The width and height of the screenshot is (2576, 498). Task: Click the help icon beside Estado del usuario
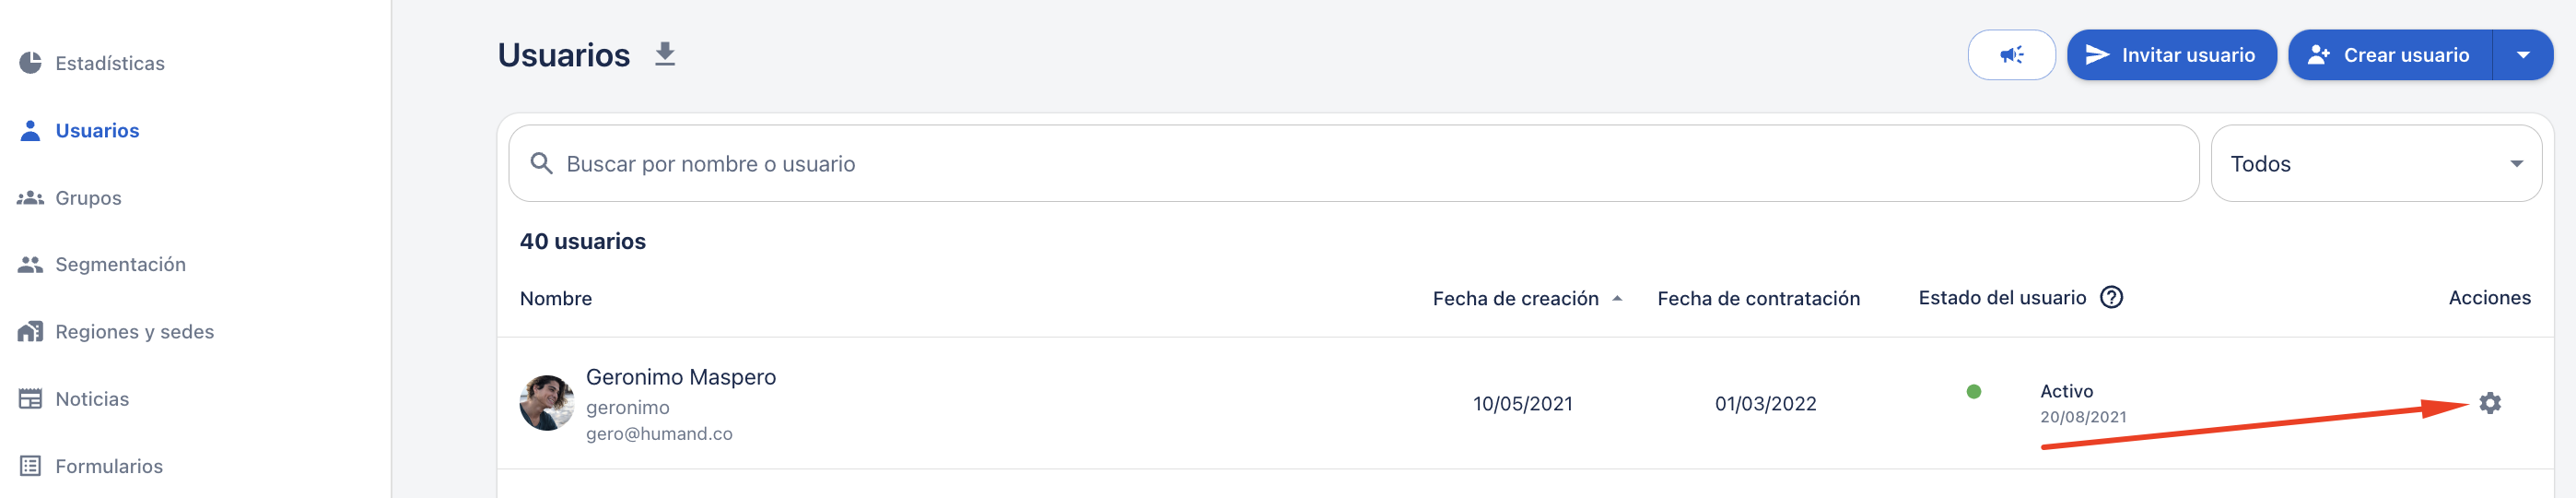[2111, 298]
